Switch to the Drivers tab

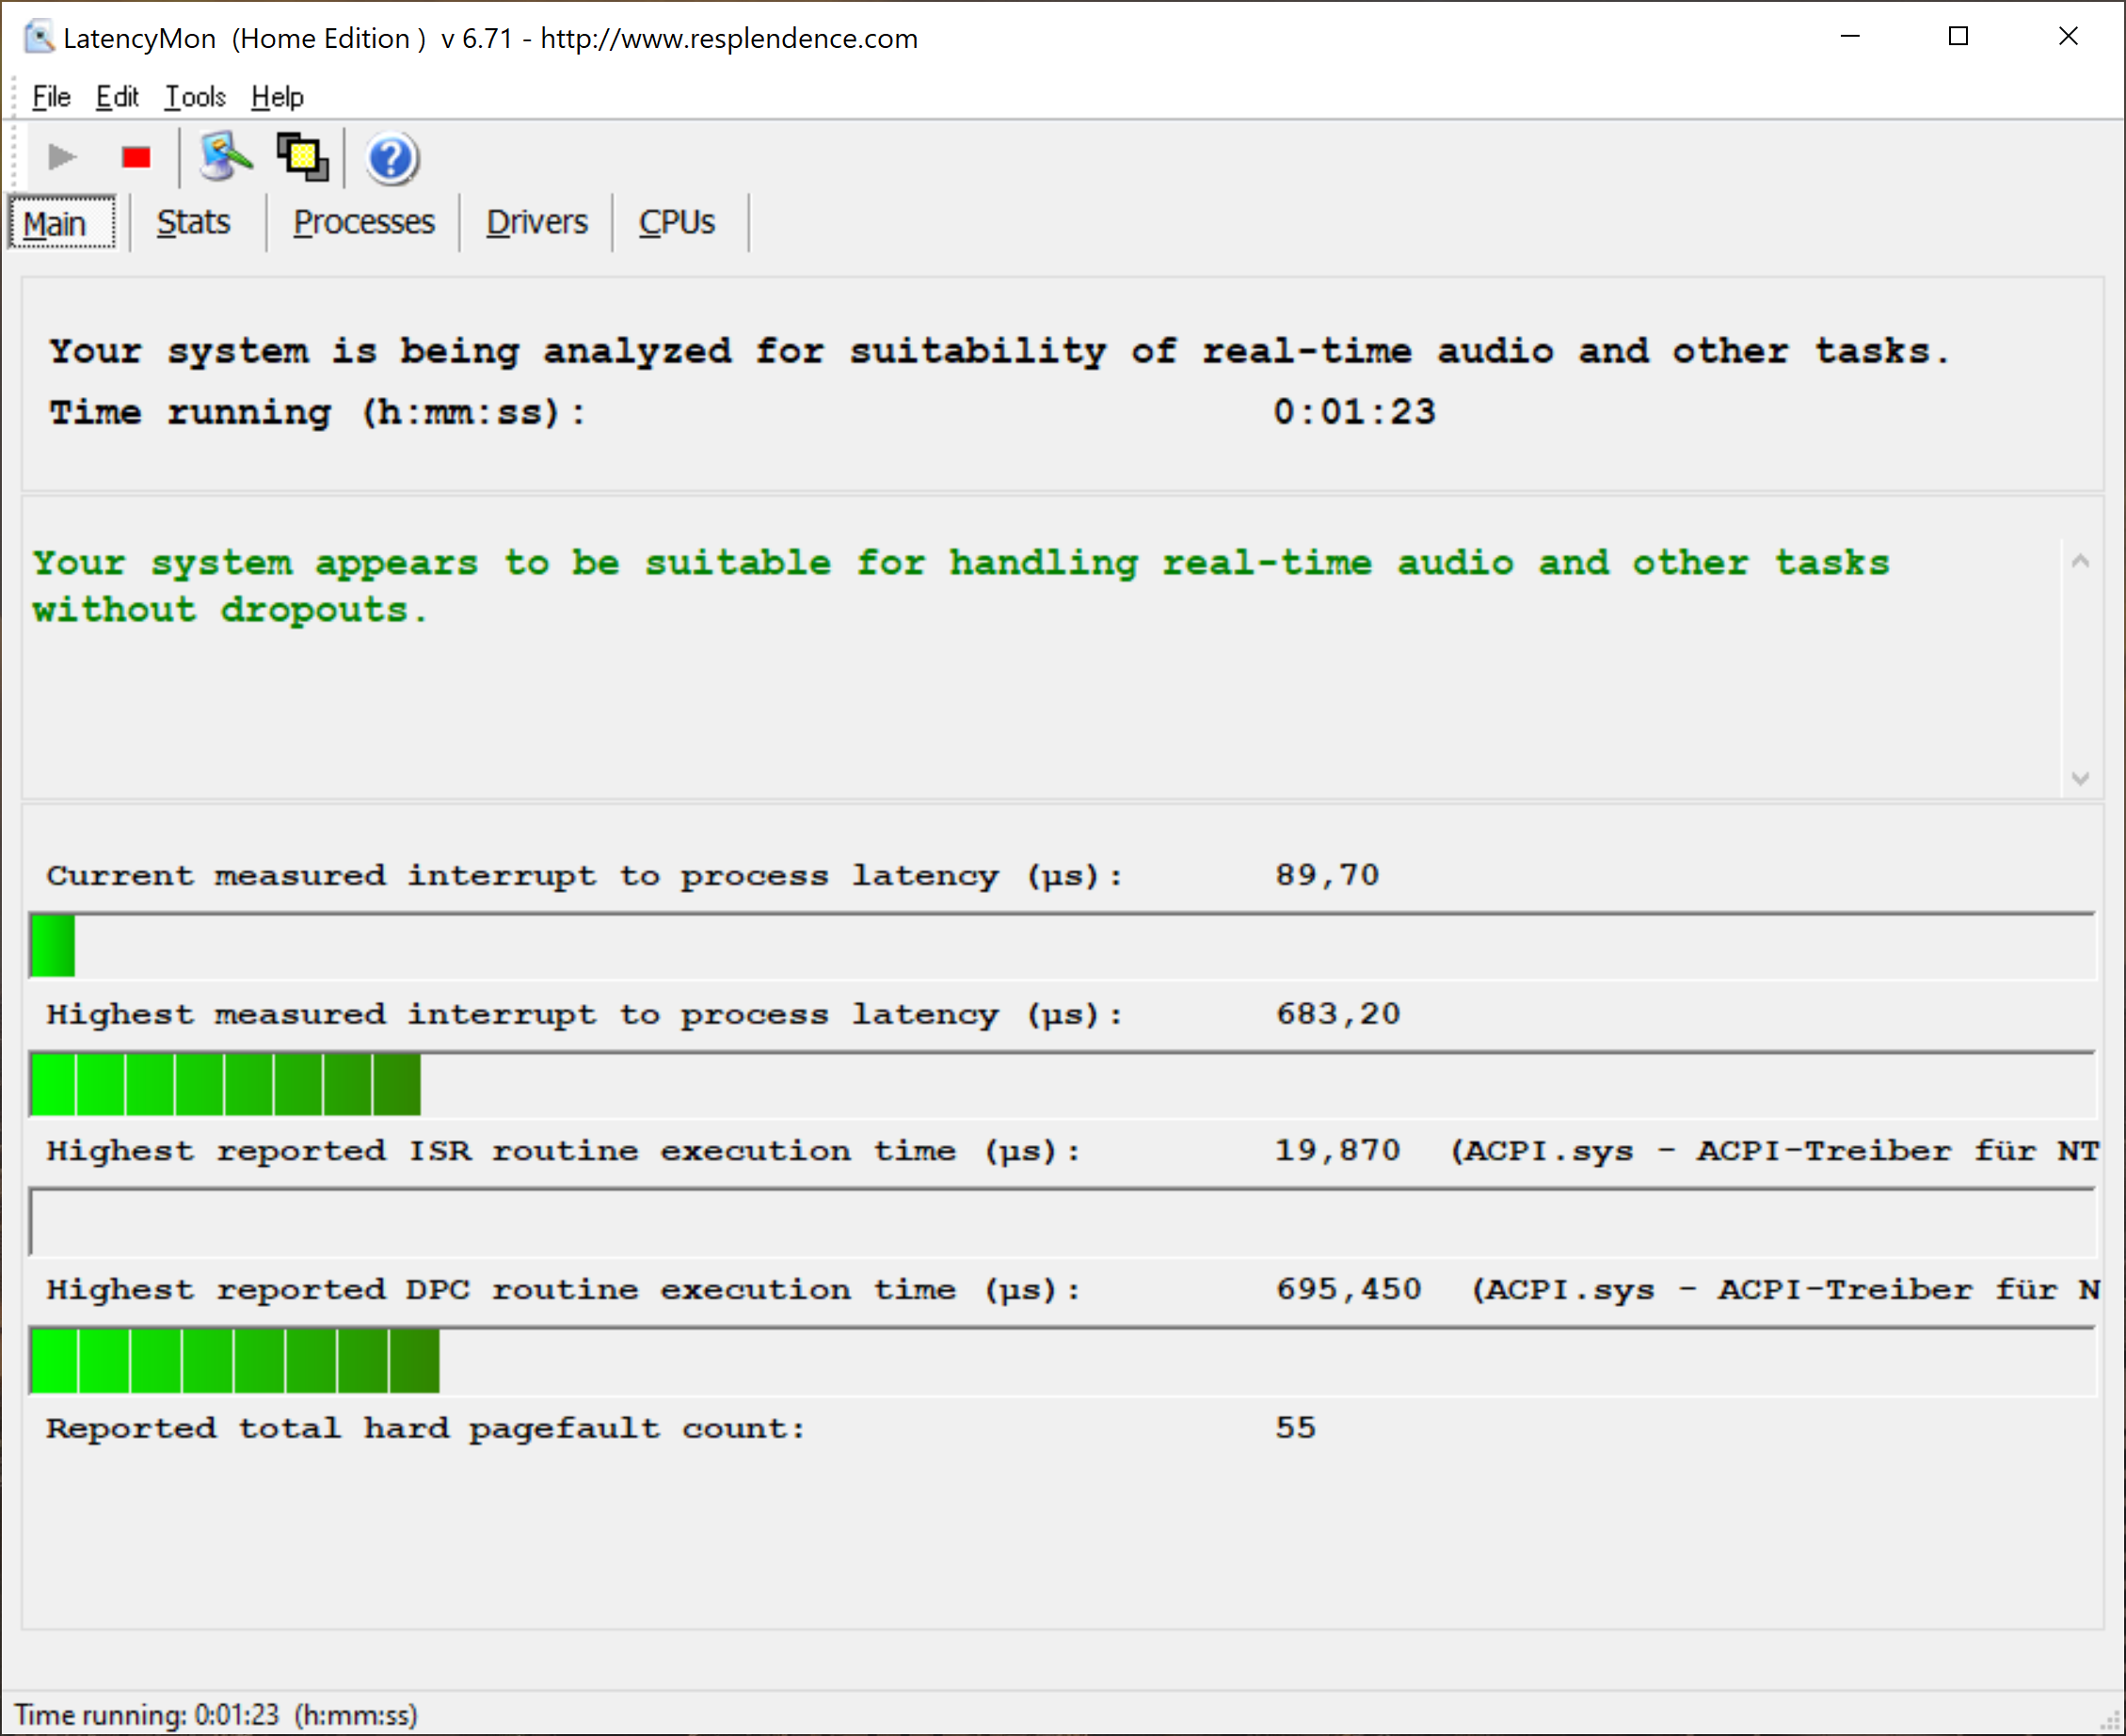(537, 222)
